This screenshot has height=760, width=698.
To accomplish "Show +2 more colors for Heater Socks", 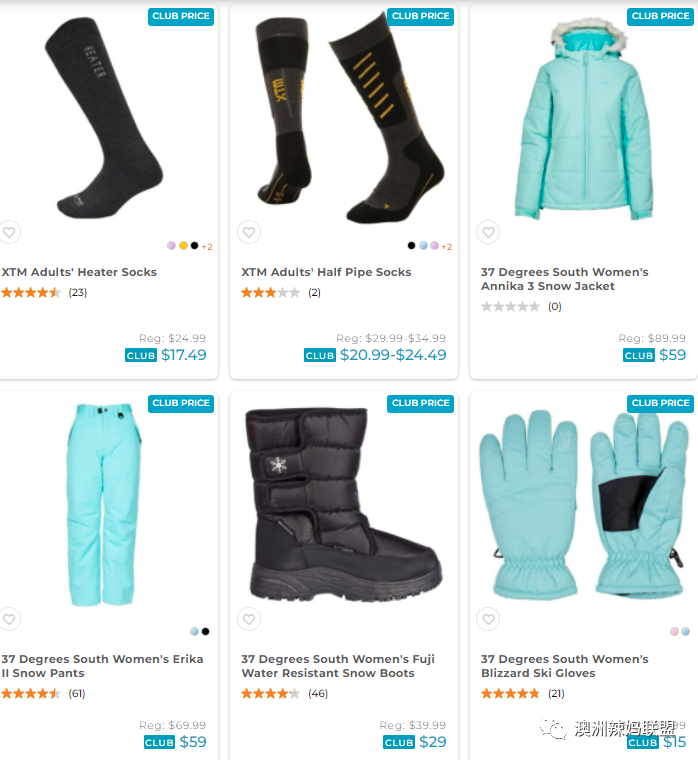I will [x=207, y=247].
